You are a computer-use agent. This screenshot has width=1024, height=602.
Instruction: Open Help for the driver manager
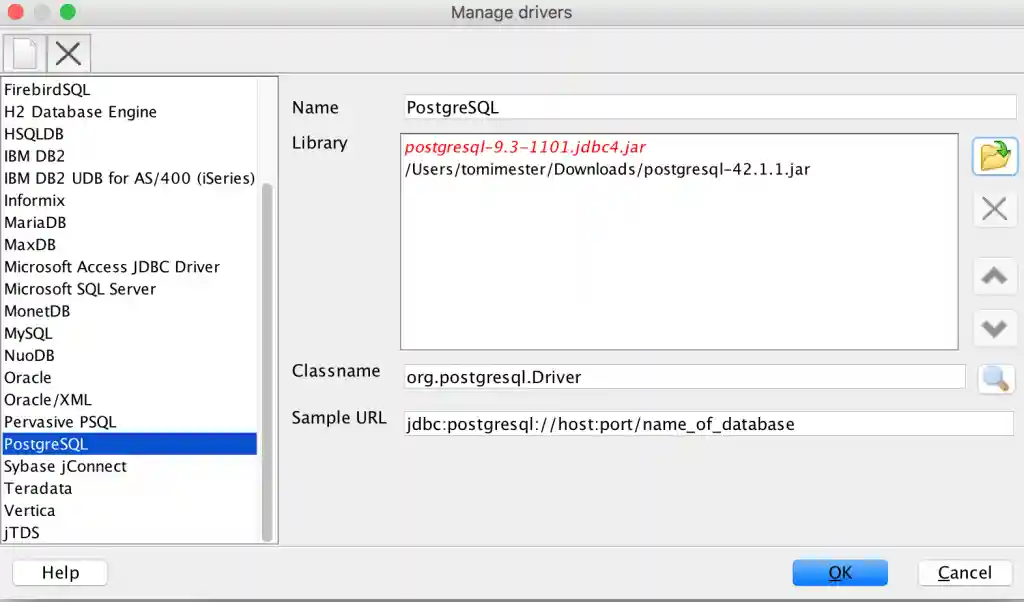pyautogui.click(x=59, y=572)
